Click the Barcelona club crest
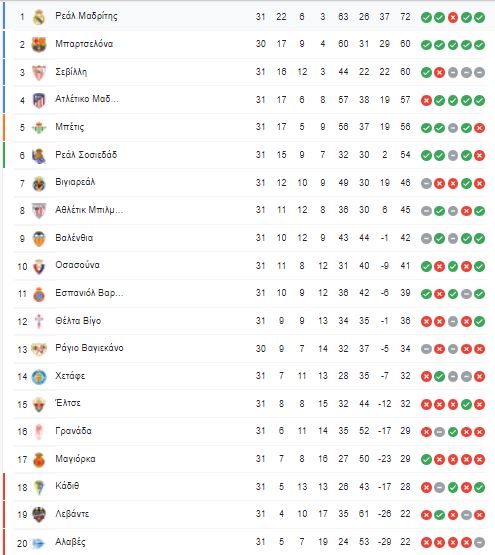 point(39,45)
